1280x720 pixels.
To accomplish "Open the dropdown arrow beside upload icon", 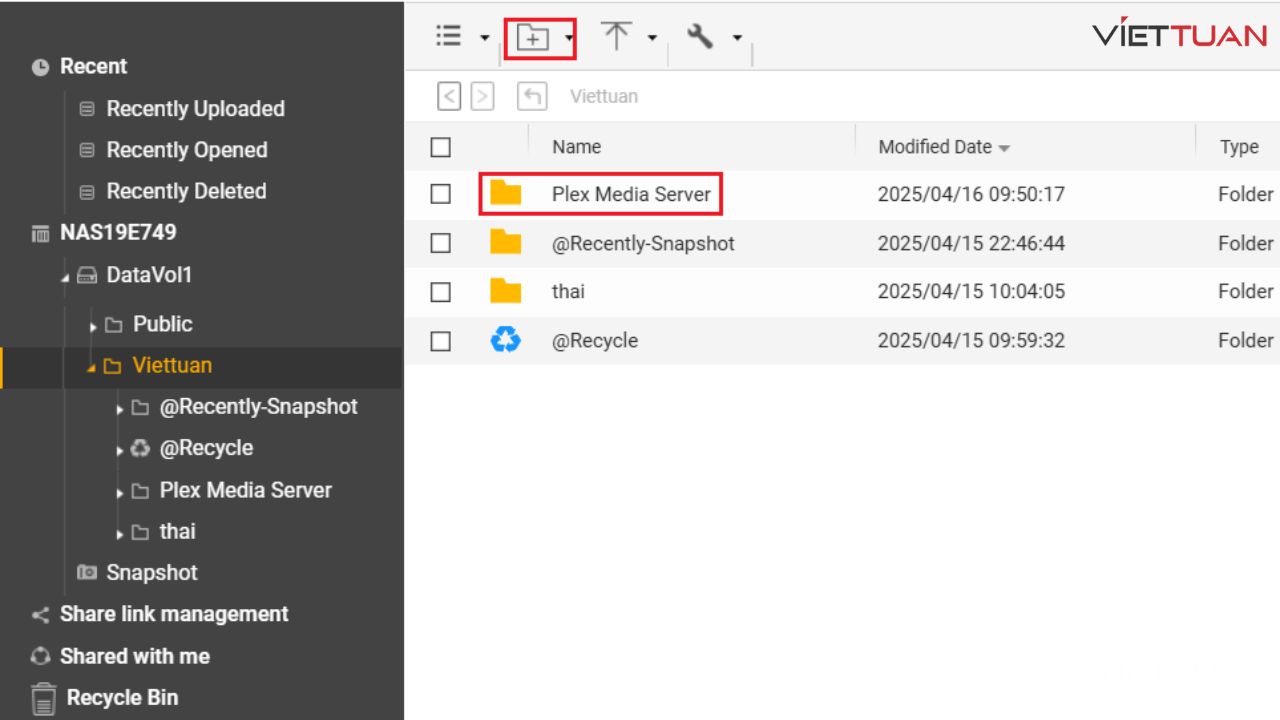I will (652, 39).
